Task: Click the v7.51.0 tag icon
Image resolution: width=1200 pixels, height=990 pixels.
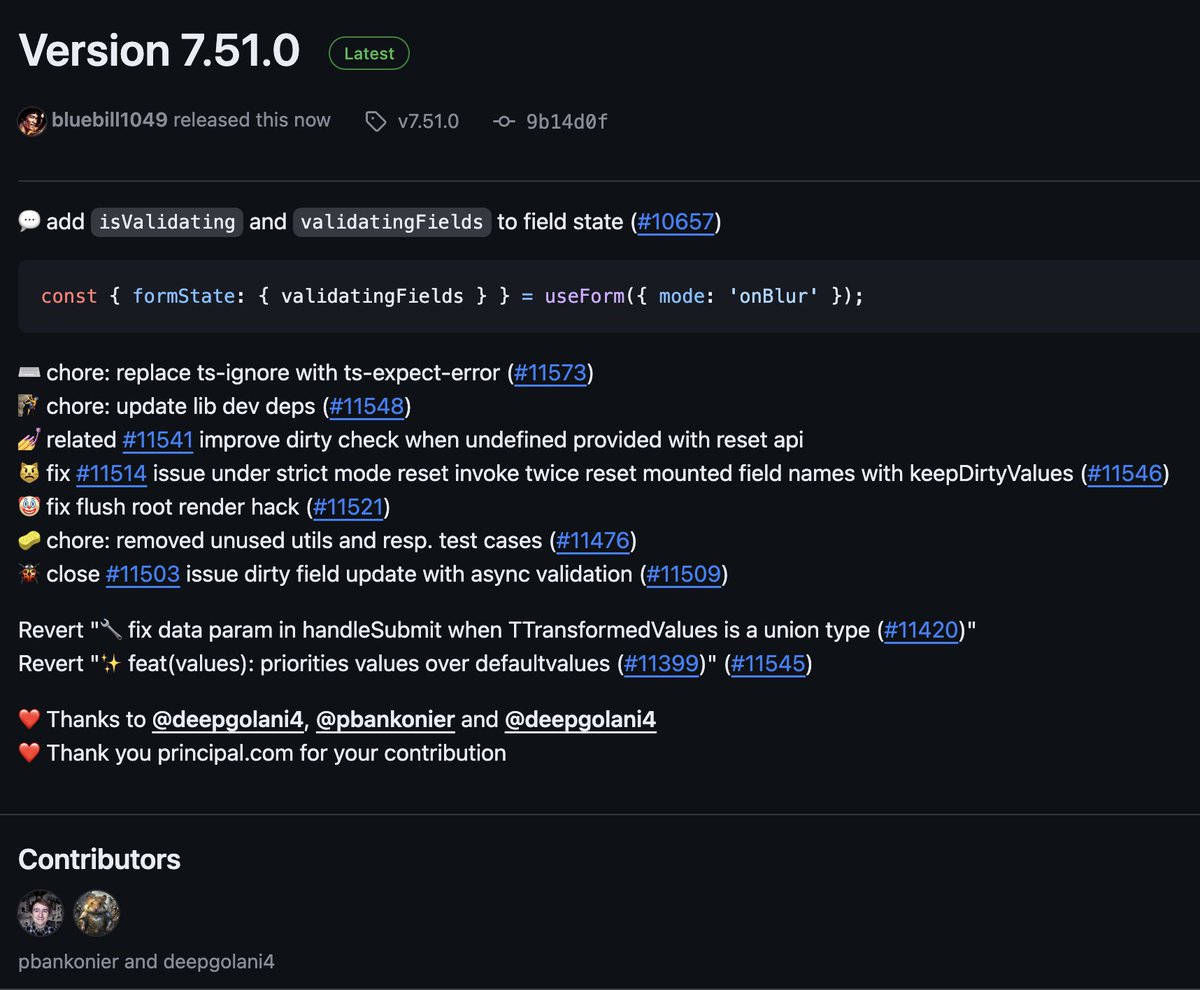Action: tap(375, 122)
